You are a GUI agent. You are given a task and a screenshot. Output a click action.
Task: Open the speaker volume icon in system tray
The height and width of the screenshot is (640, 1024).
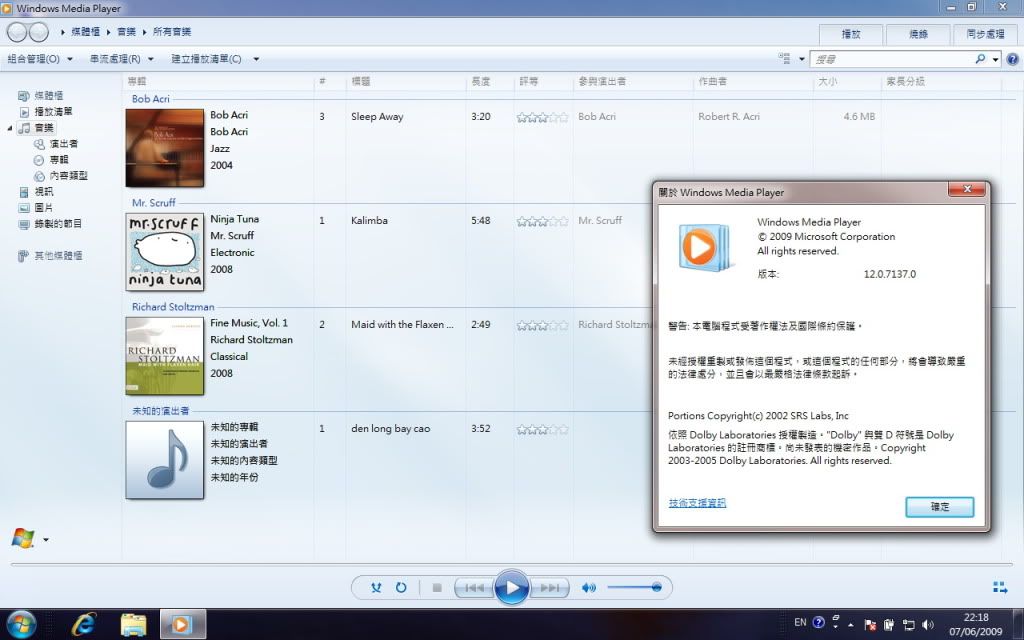point(927,625)
